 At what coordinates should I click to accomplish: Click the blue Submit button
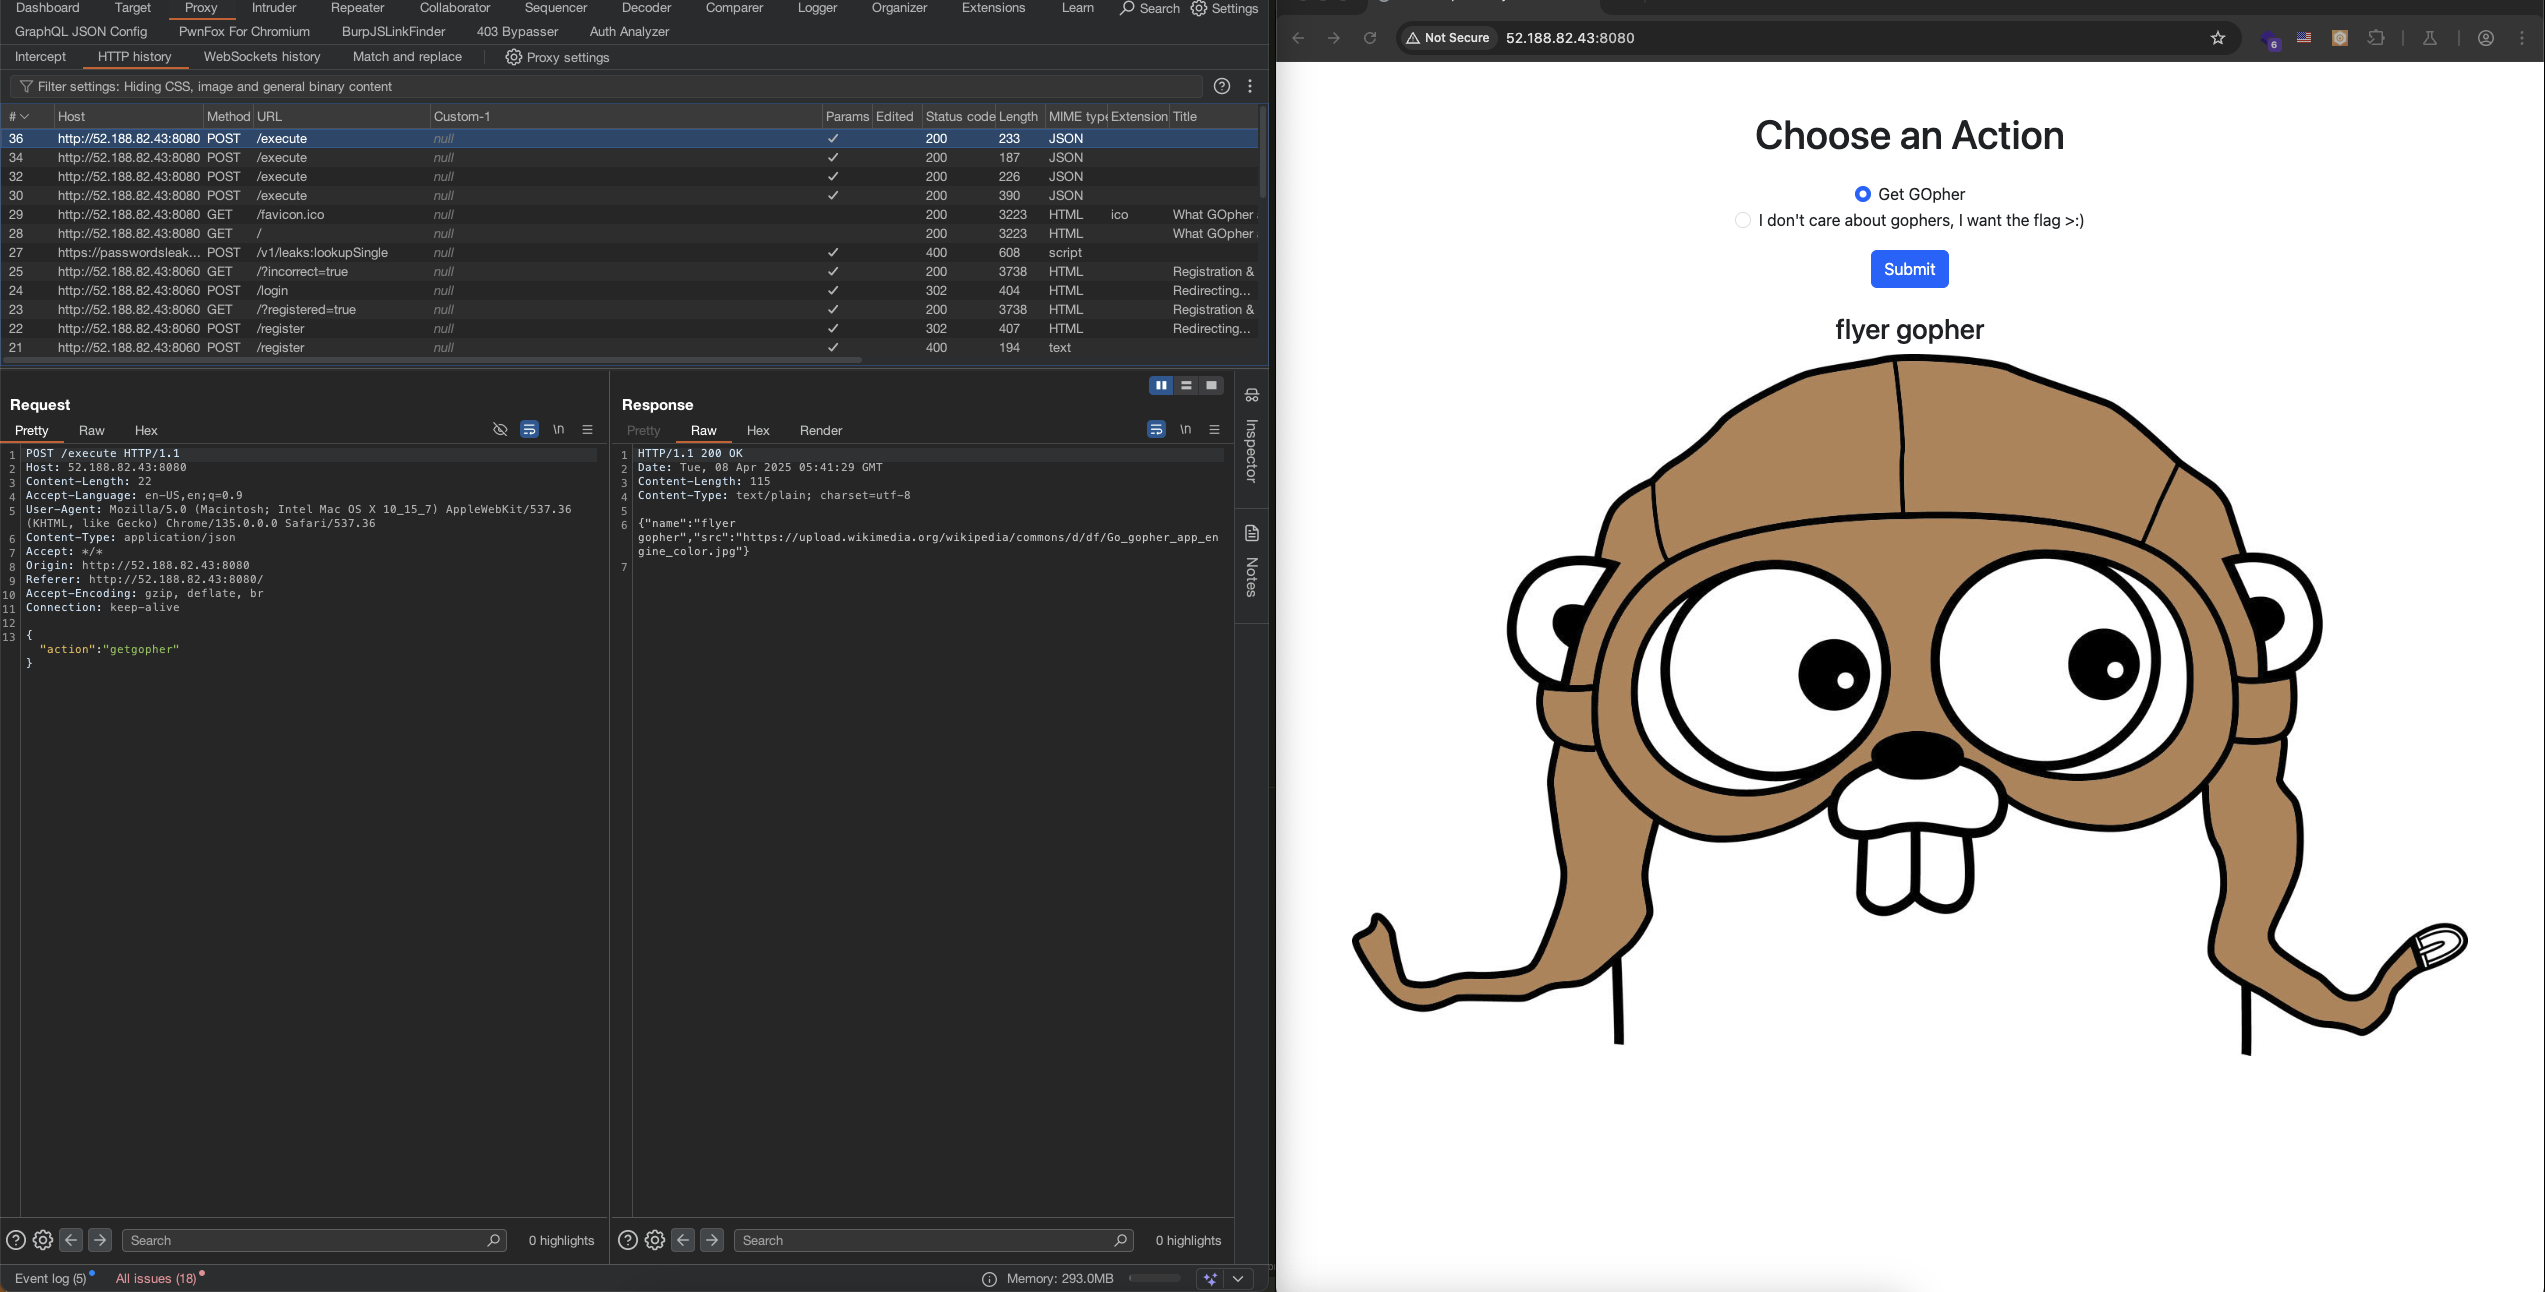pos(1909,269)
